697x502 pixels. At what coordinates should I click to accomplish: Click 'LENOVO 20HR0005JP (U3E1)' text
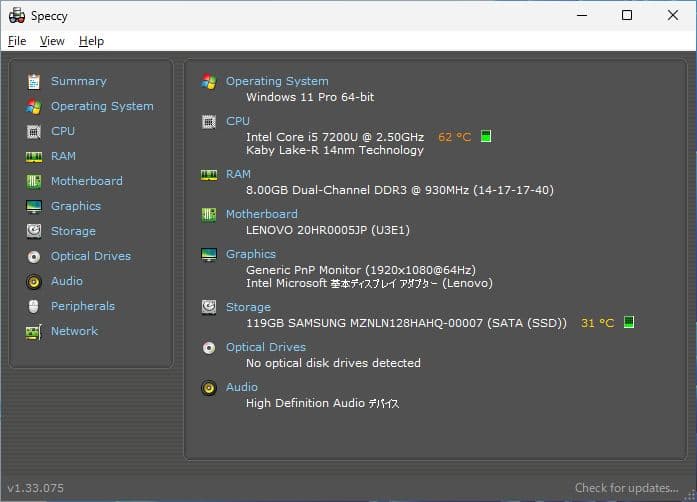[328, 230]
